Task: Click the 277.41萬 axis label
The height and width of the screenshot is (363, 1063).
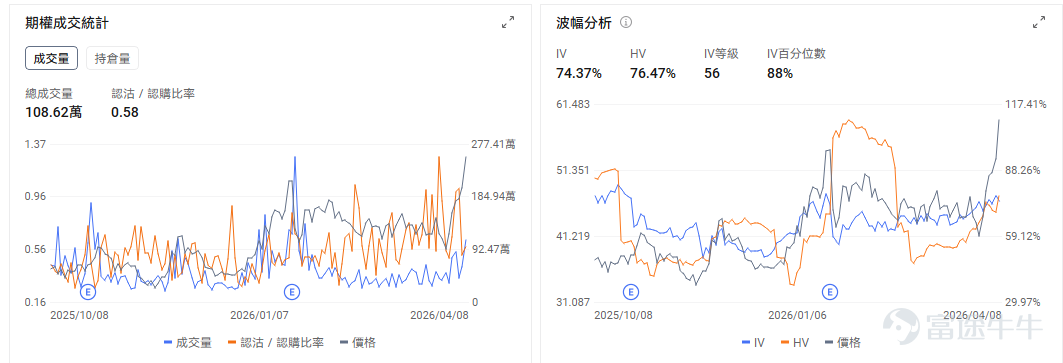Action: 493,144
